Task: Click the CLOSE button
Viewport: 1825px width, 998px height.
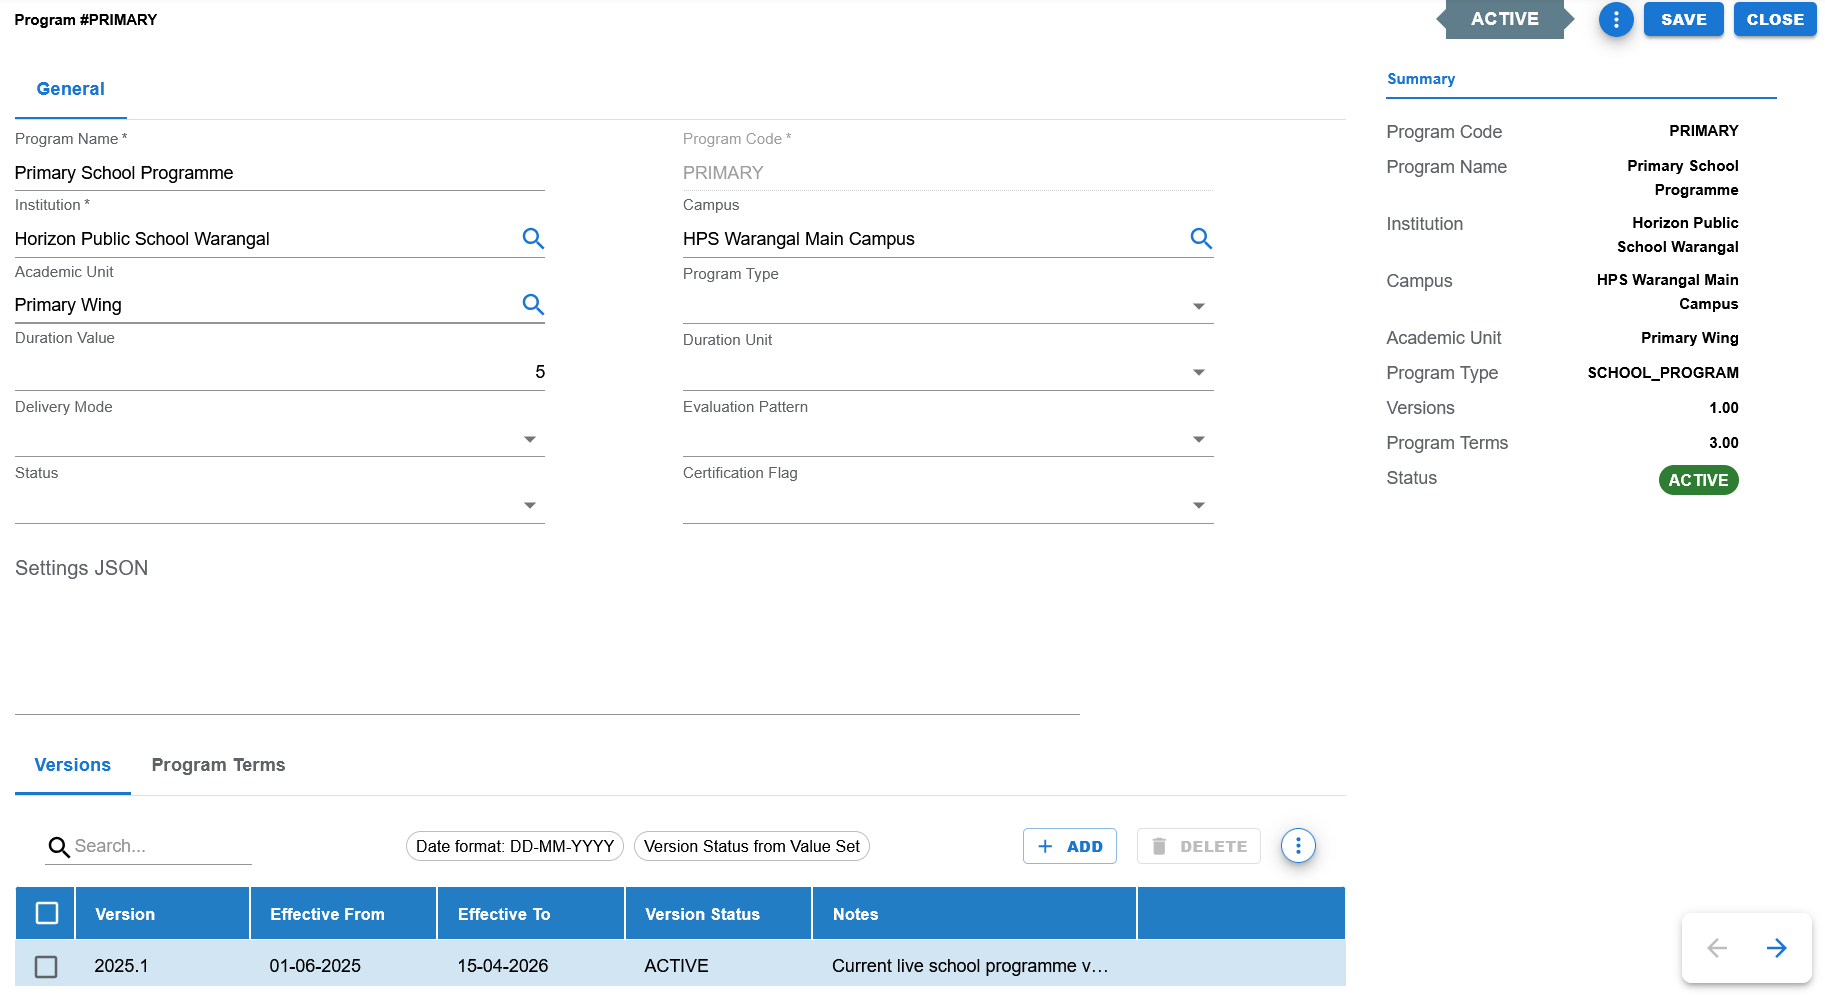Action: point(1775,19)
